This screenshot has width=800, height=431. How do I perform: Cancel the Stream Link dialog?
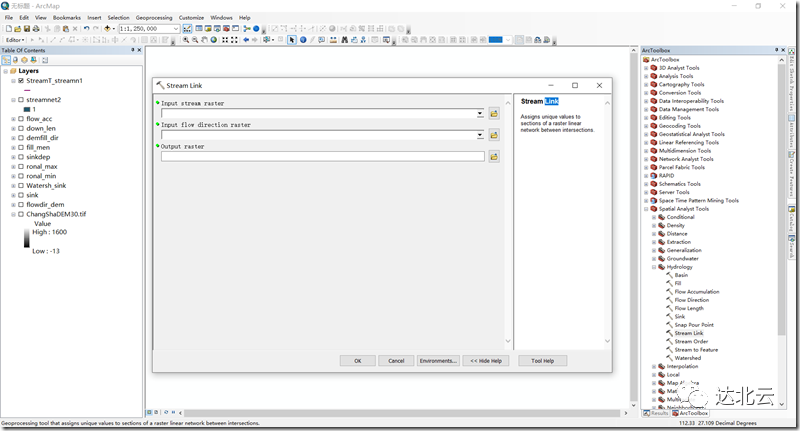click(396, 361)
